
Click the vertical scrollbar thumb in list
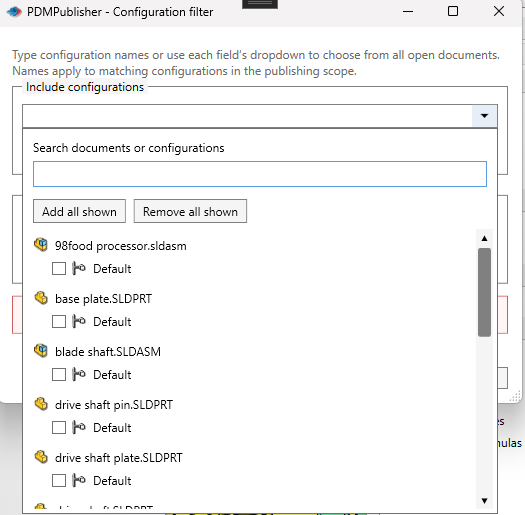484,292
